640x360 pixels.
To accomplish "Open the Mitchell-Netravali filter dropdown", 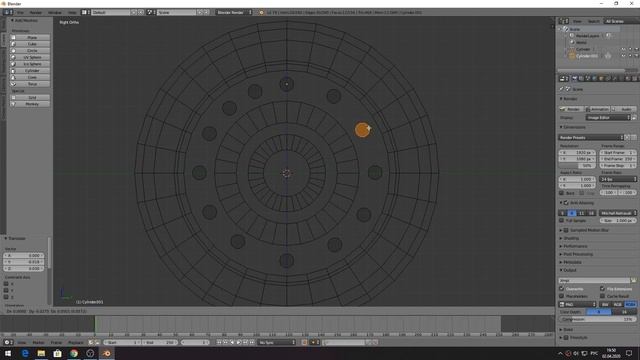I will [x=618, y=213].
